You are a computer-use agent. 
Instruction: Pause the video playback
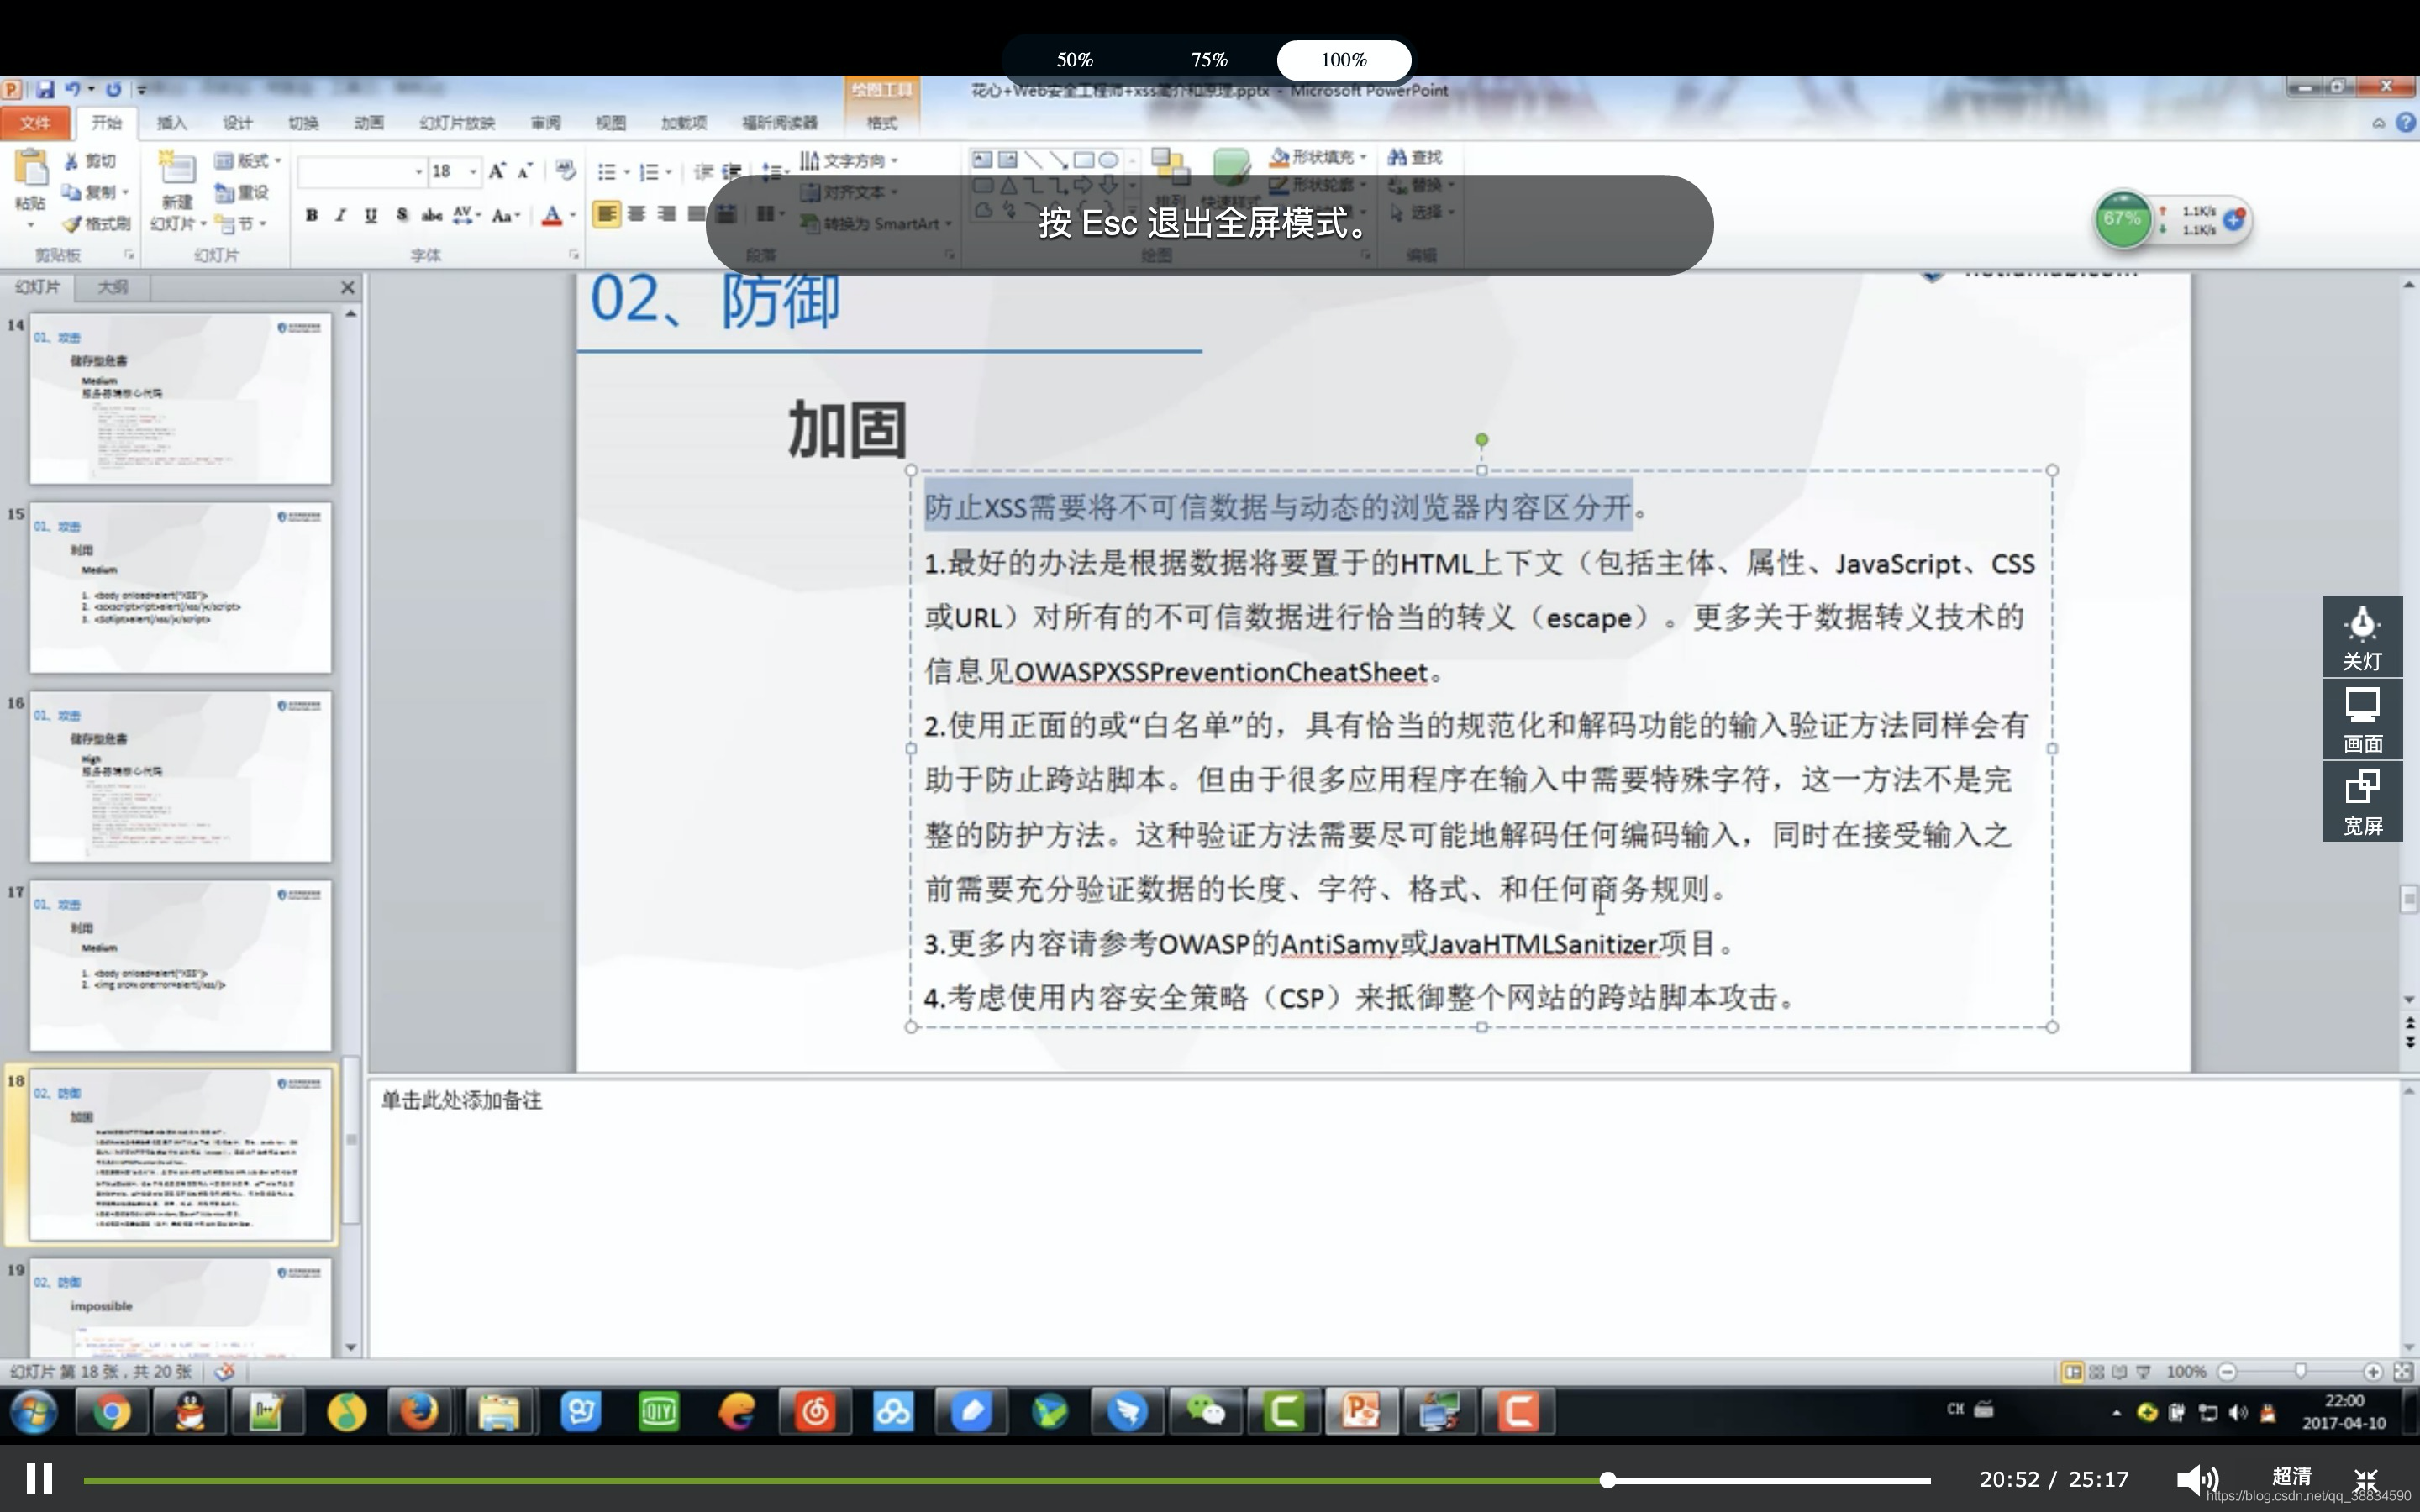tap(39, 1478)
